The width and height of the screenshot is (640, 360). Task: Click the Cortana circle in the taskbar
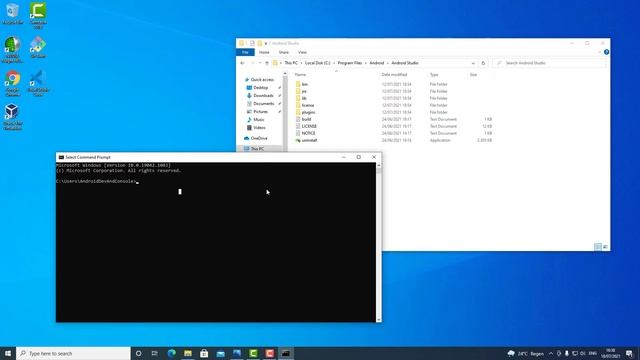point(138,353)
